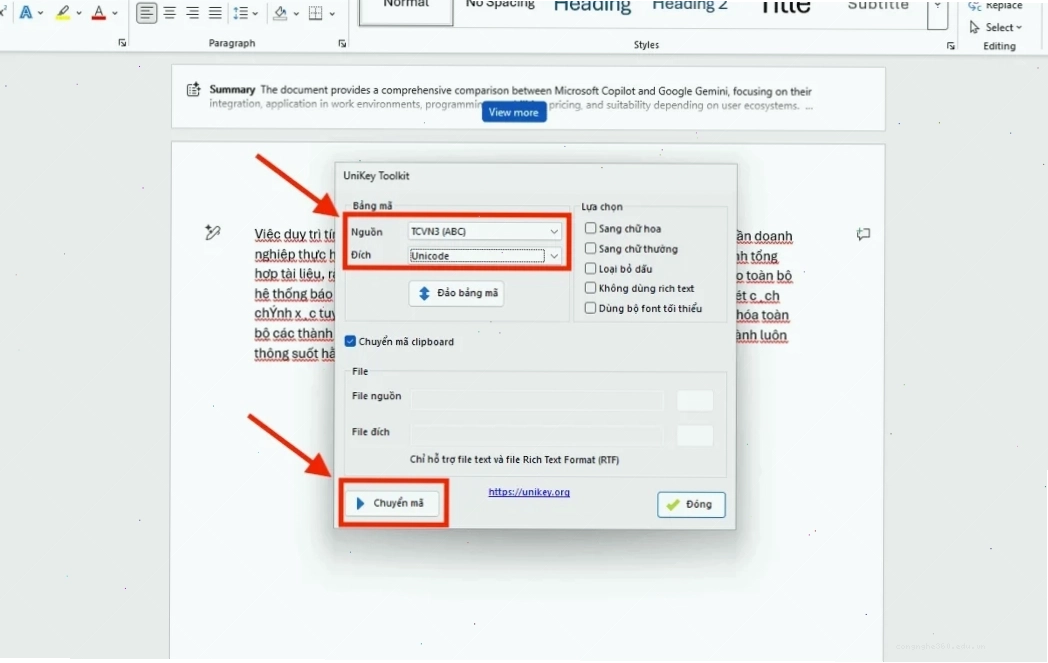Click Replace in the Editing group
The image size is (1048, 663).
(x=996, y=6)
